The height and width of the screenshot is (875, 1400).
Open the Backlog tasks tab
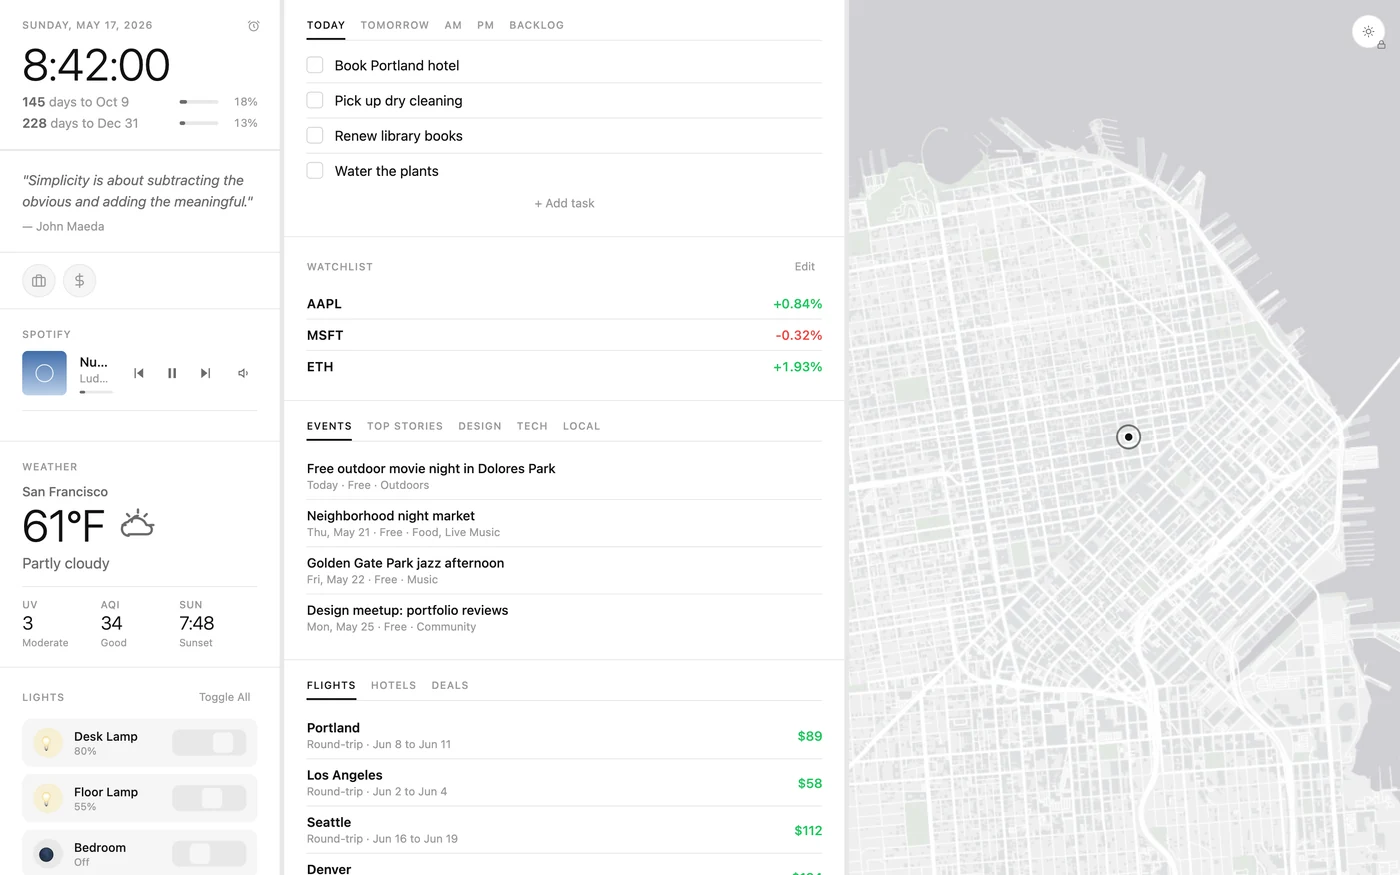[537, 25]
